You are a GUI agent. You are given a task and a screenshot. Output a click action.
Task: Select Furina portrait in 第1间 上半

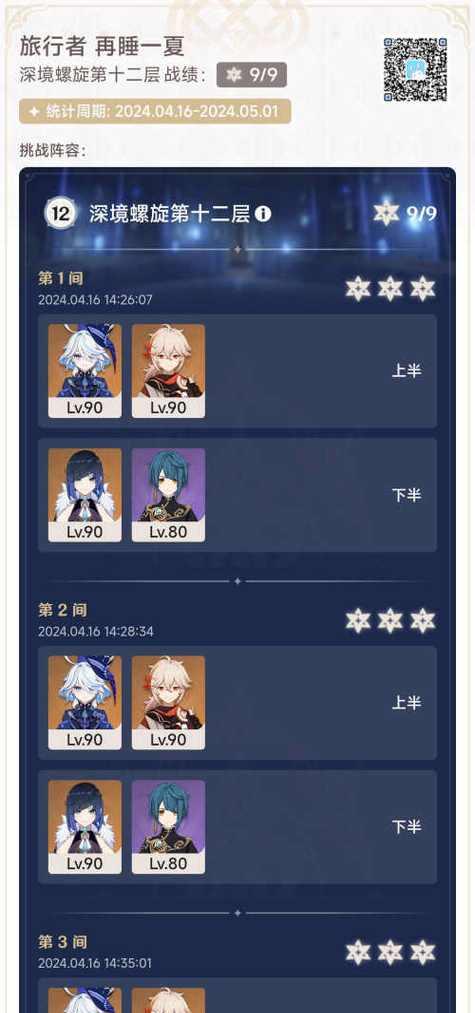85,371
